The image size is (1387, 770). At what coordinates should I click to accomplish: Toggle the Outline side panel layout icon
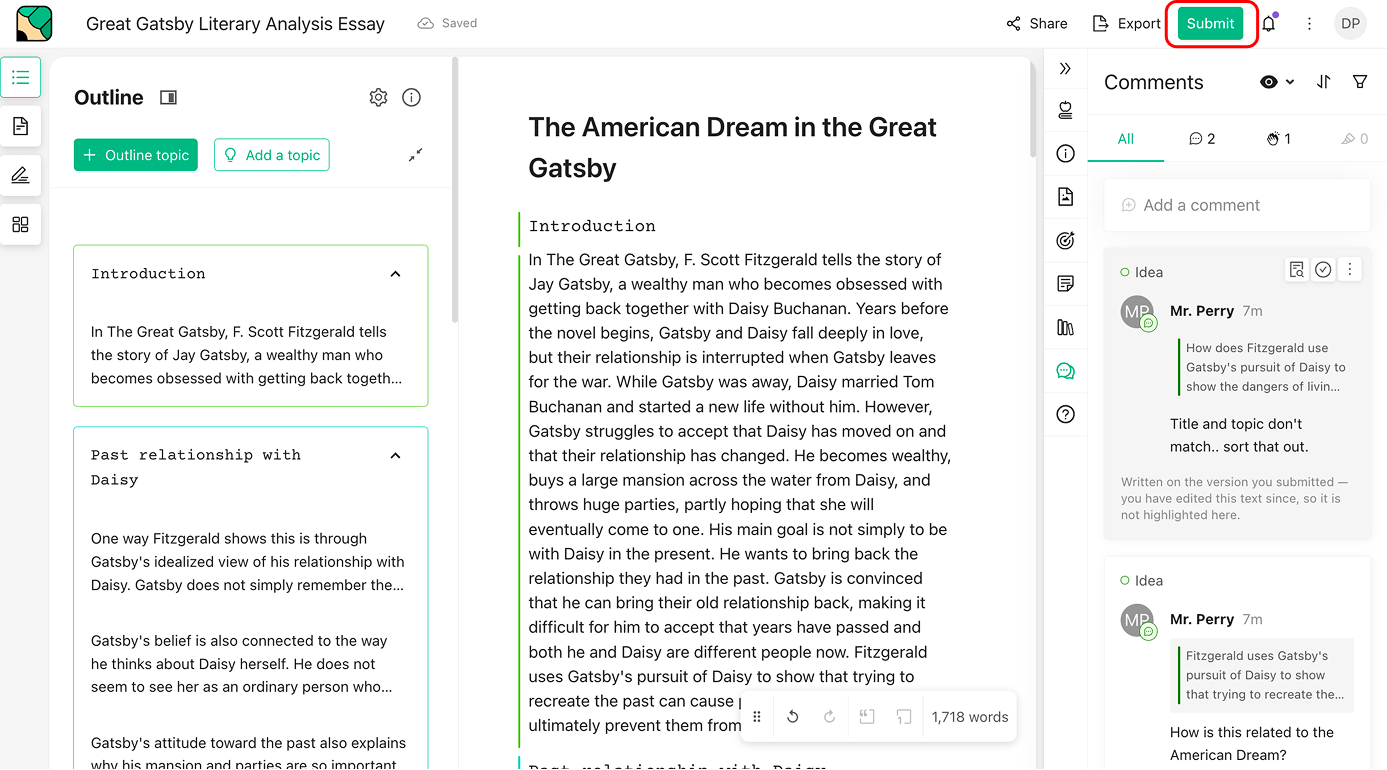(168, 97)
